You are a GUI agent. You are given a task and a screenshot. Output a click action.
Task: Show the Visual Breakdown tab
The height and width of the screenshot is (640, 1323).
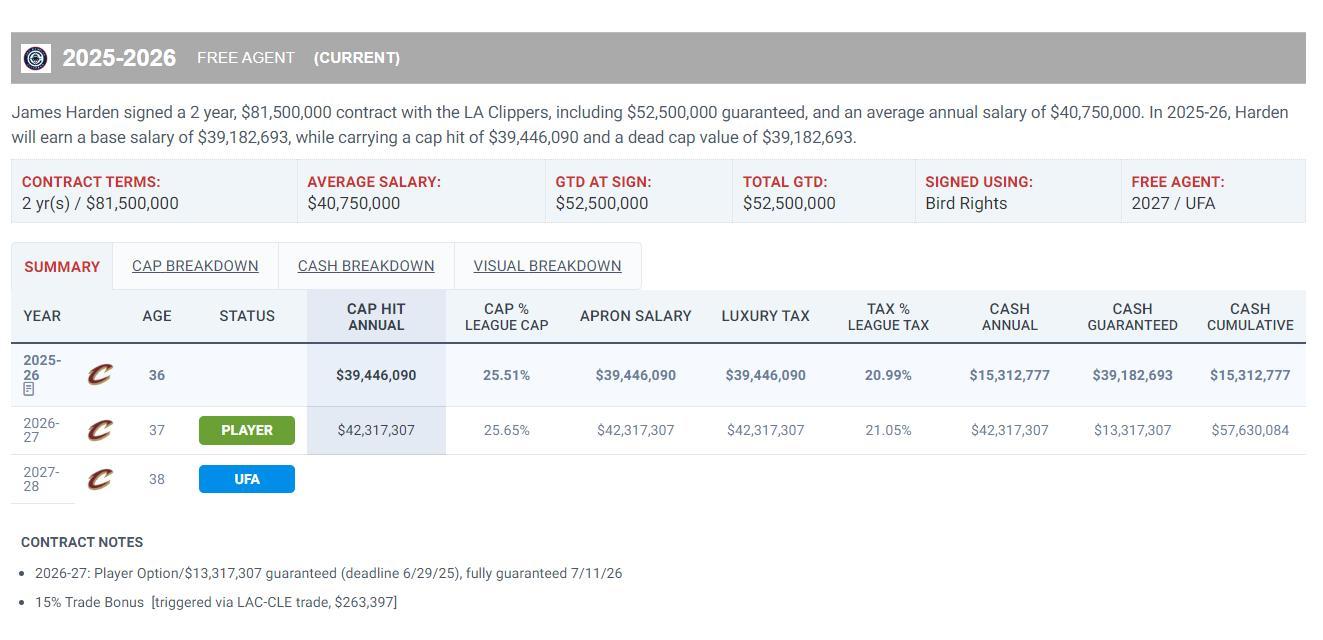(x=547, y=266)
